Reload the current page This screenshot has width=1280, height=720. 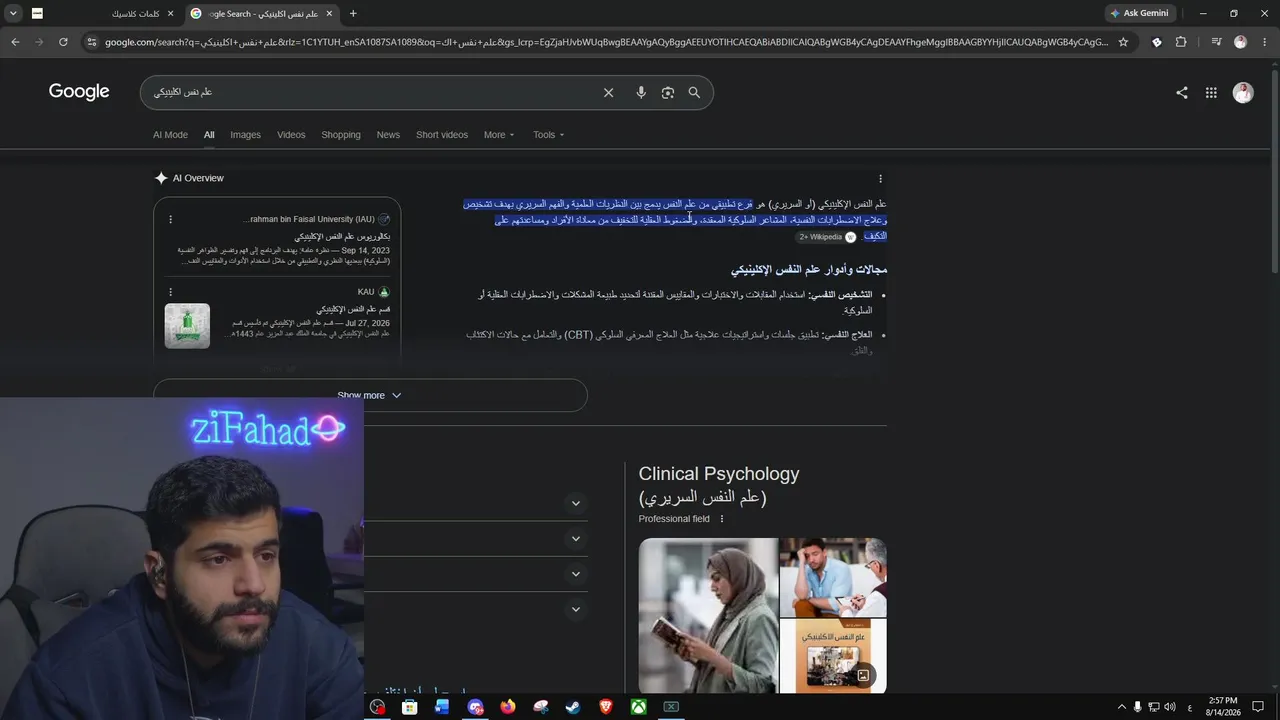[x=63, y=42]
